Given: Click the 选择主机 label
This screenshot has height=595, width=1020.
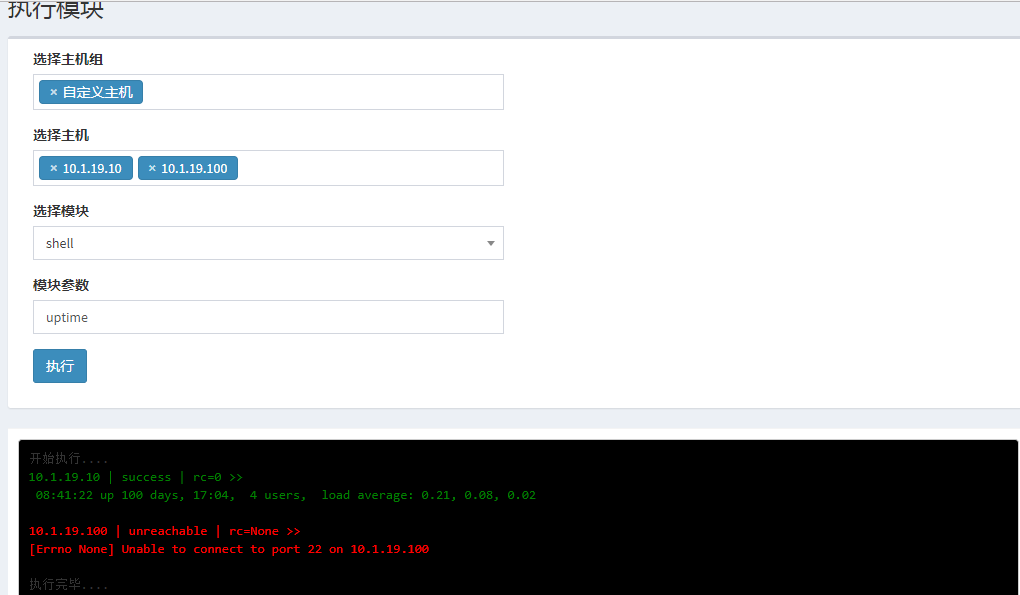Looking at the screenshot, I should (x=61, y=135).
